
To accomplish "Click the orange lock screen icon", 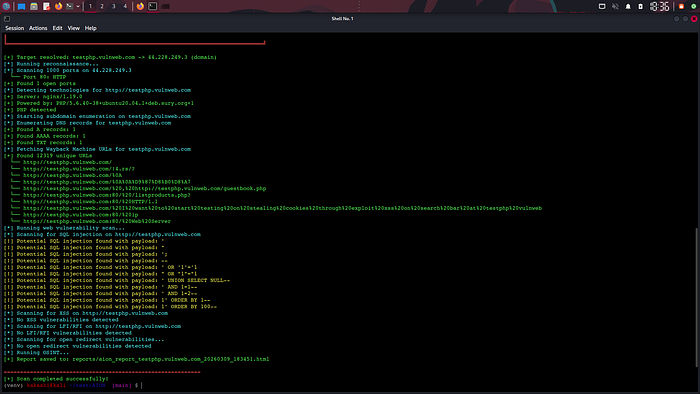I will click(681, 6).
